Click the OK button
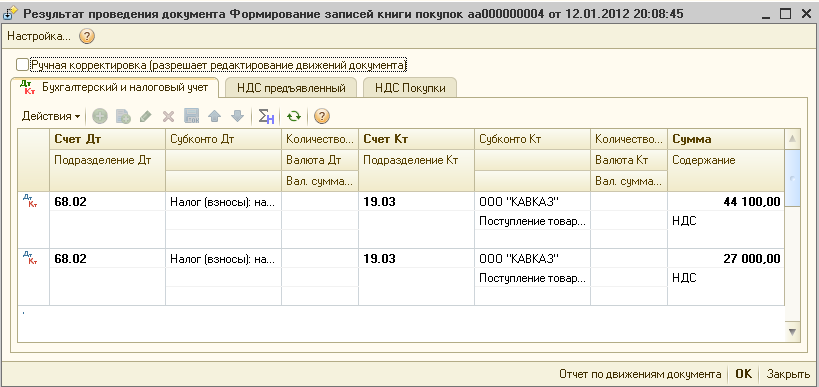Viewport: 819px width, 387px height. click(743, 374)
